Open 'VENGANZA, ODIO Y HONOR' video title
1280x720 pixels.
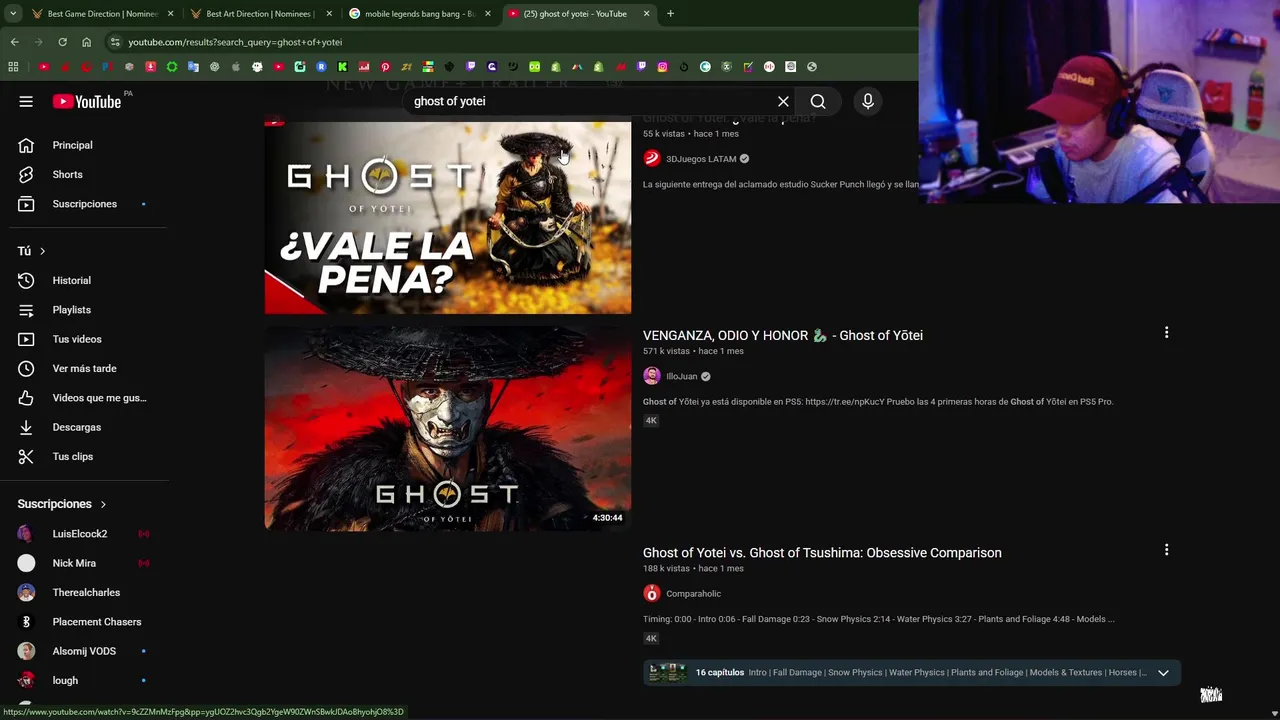783,335
